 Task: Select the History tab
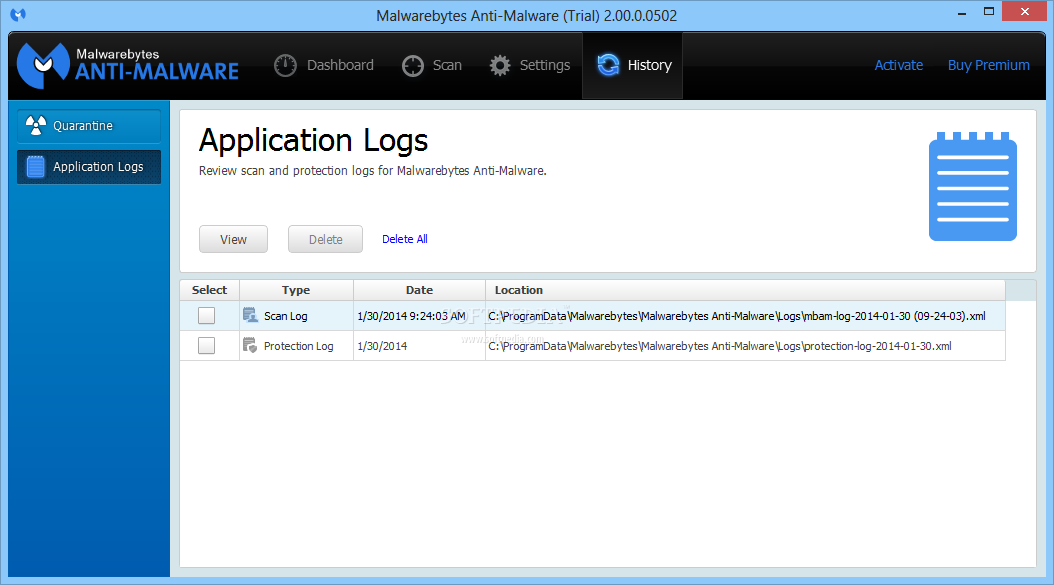click(633, 65)
